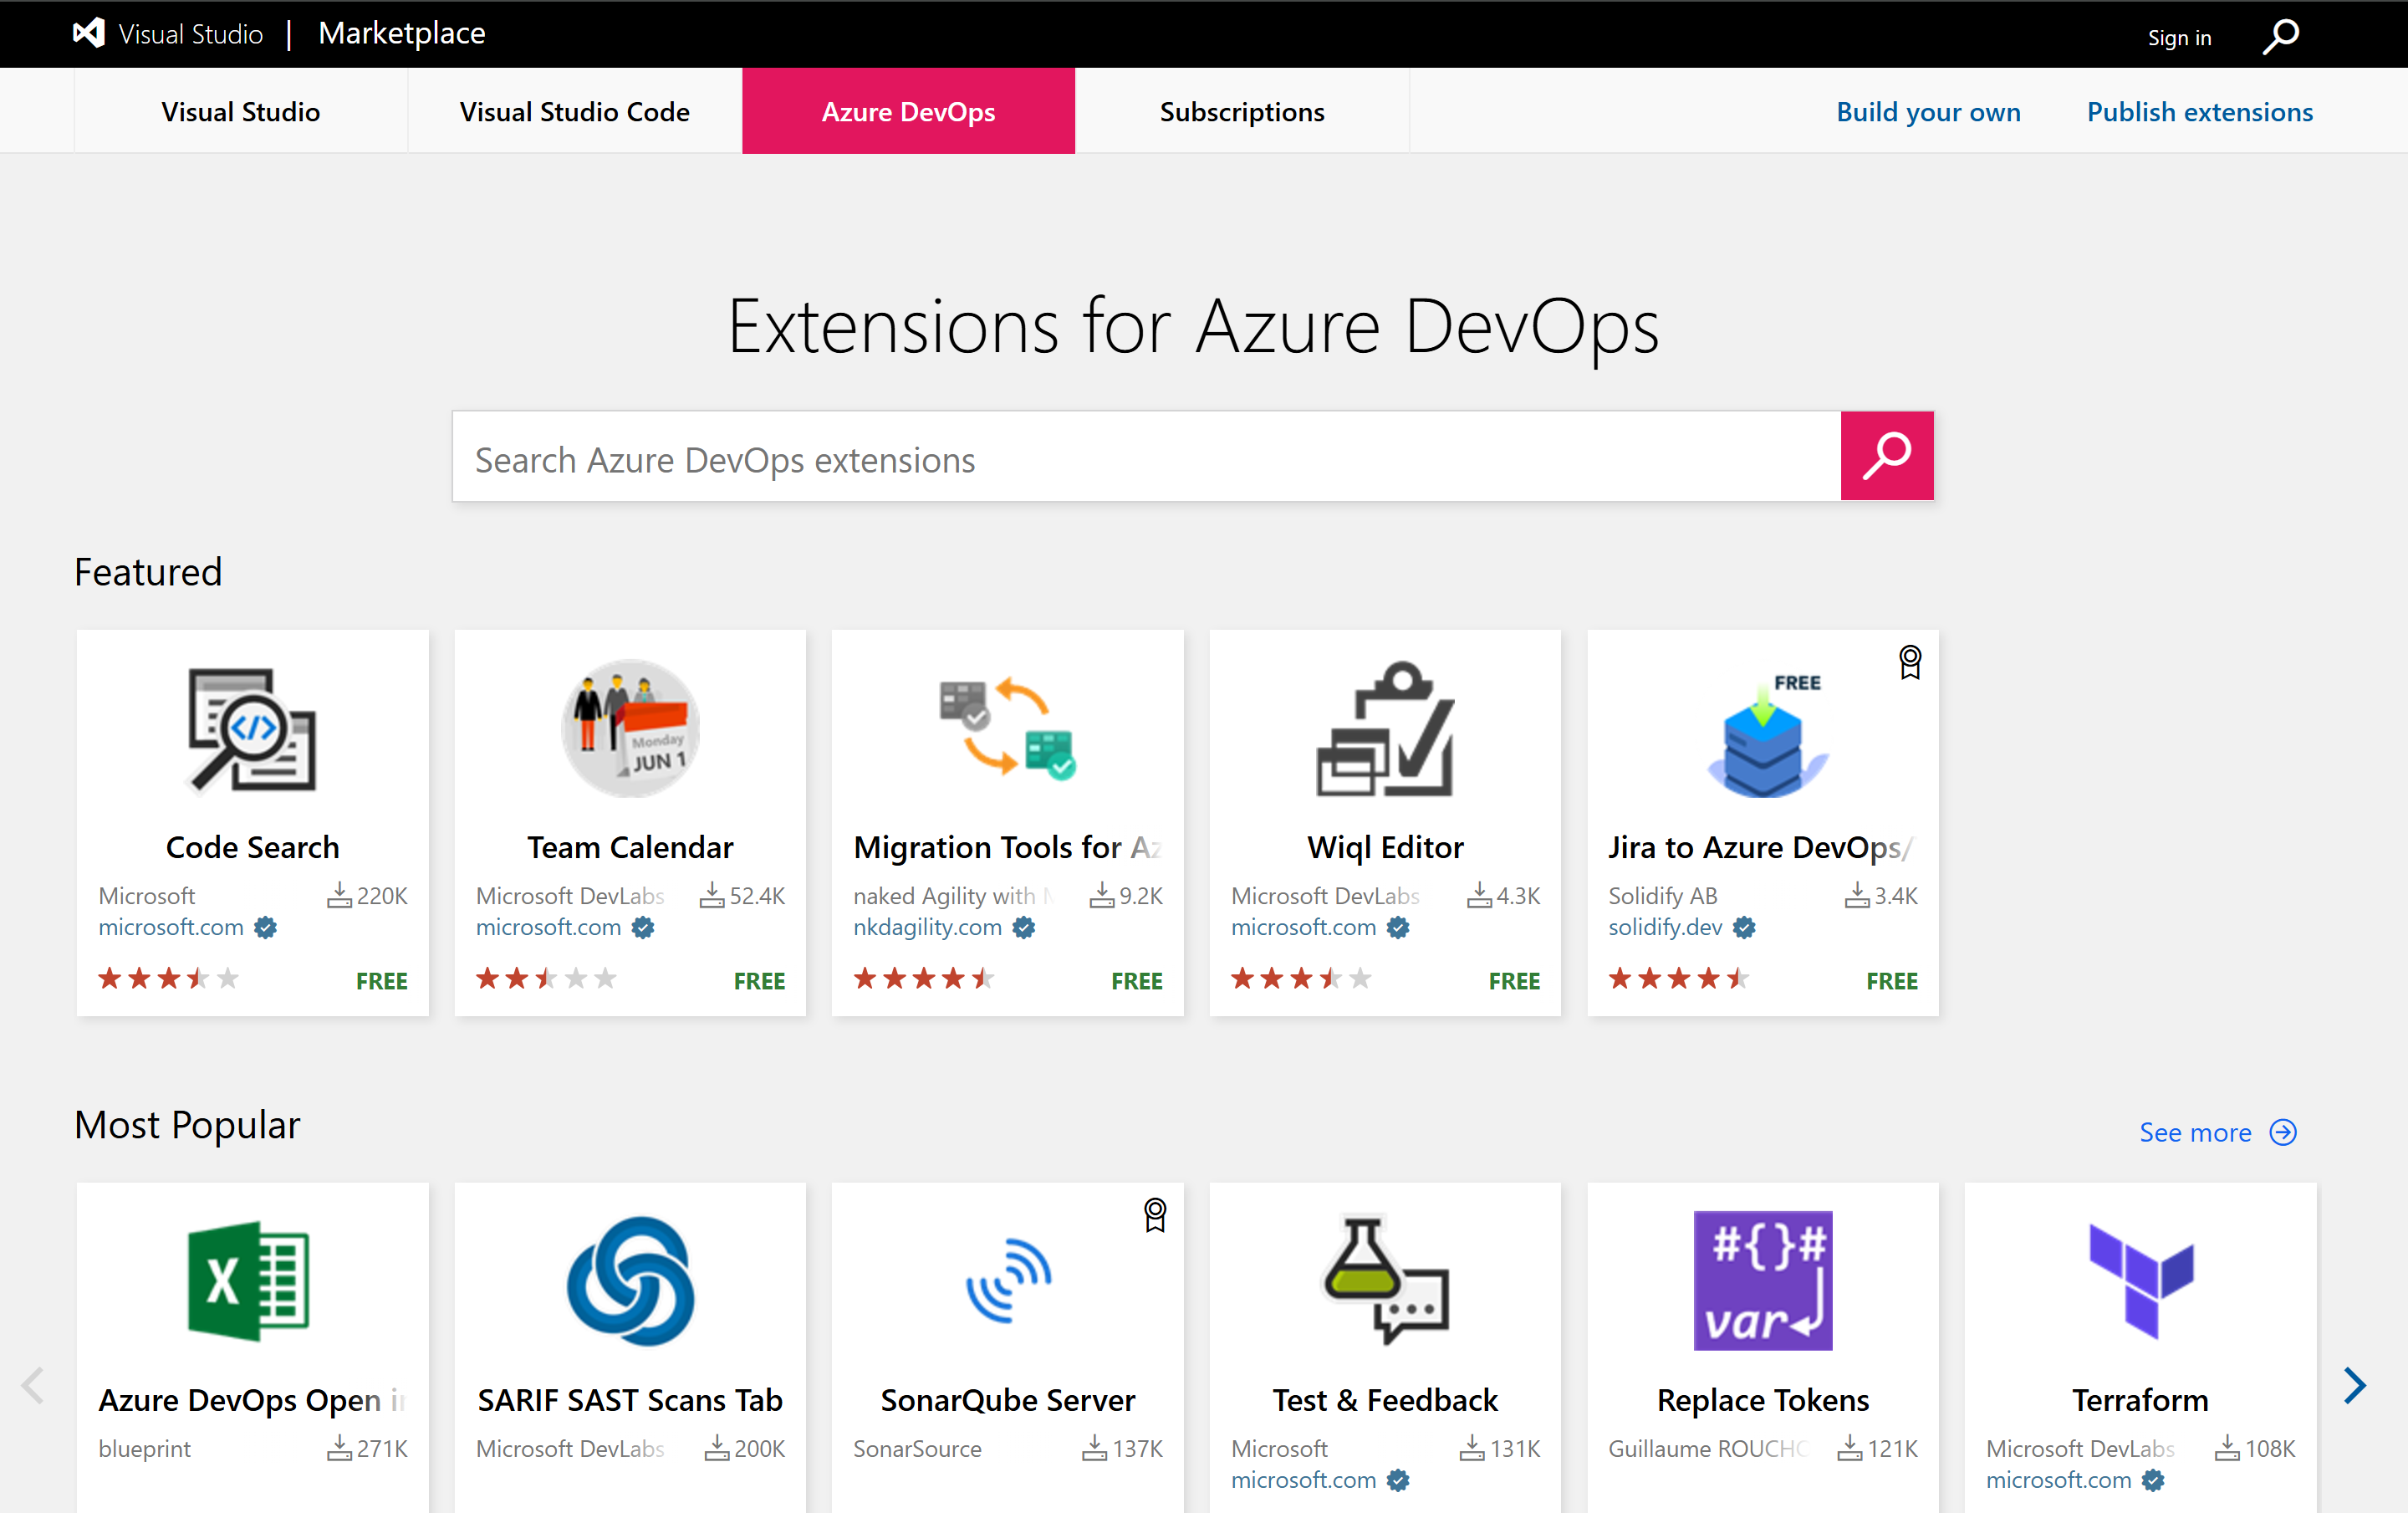Click the Build your own link
The width and height of the screenshot is (2408, 1513).
pos(1929,110)
